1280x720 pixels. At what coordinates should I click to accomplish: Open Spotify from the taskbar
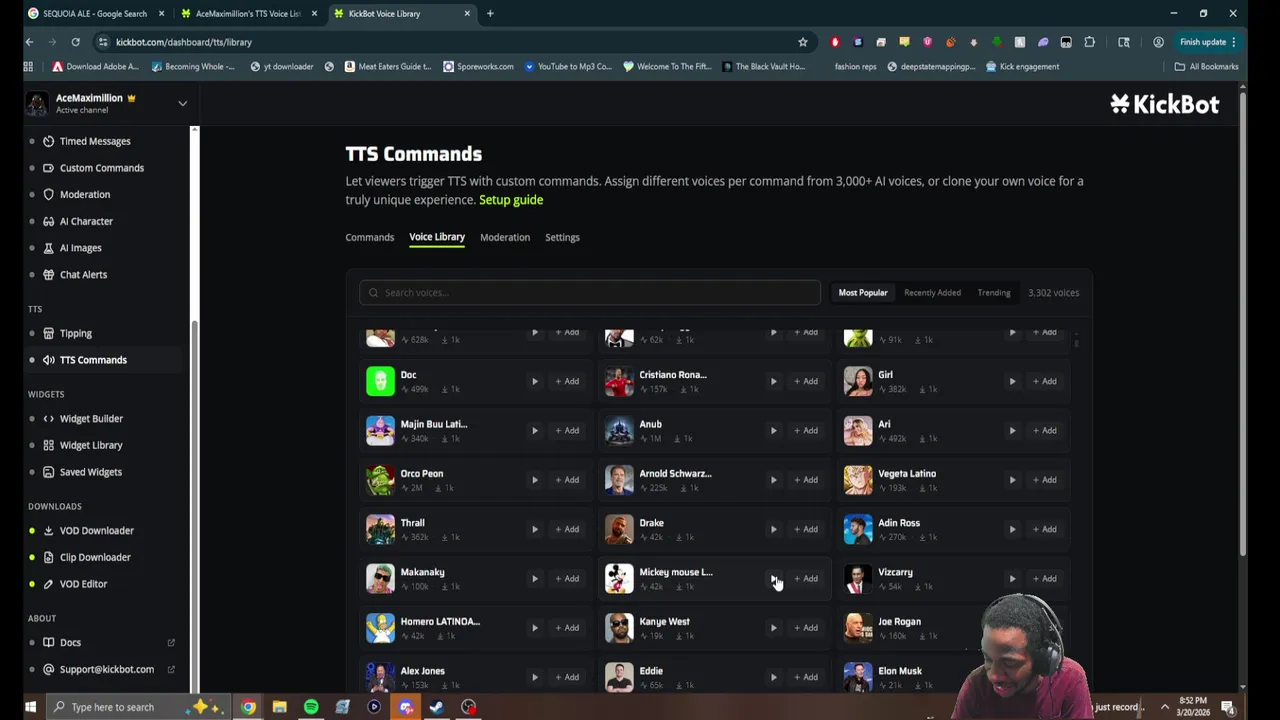(x=311, y=707)
